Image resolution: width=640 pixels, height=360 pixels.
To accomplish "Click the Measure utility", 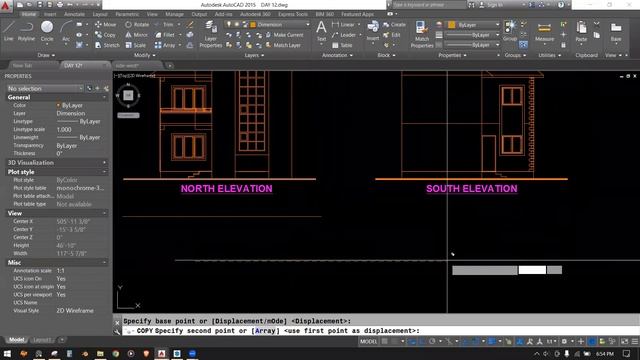I will (544, 32).
